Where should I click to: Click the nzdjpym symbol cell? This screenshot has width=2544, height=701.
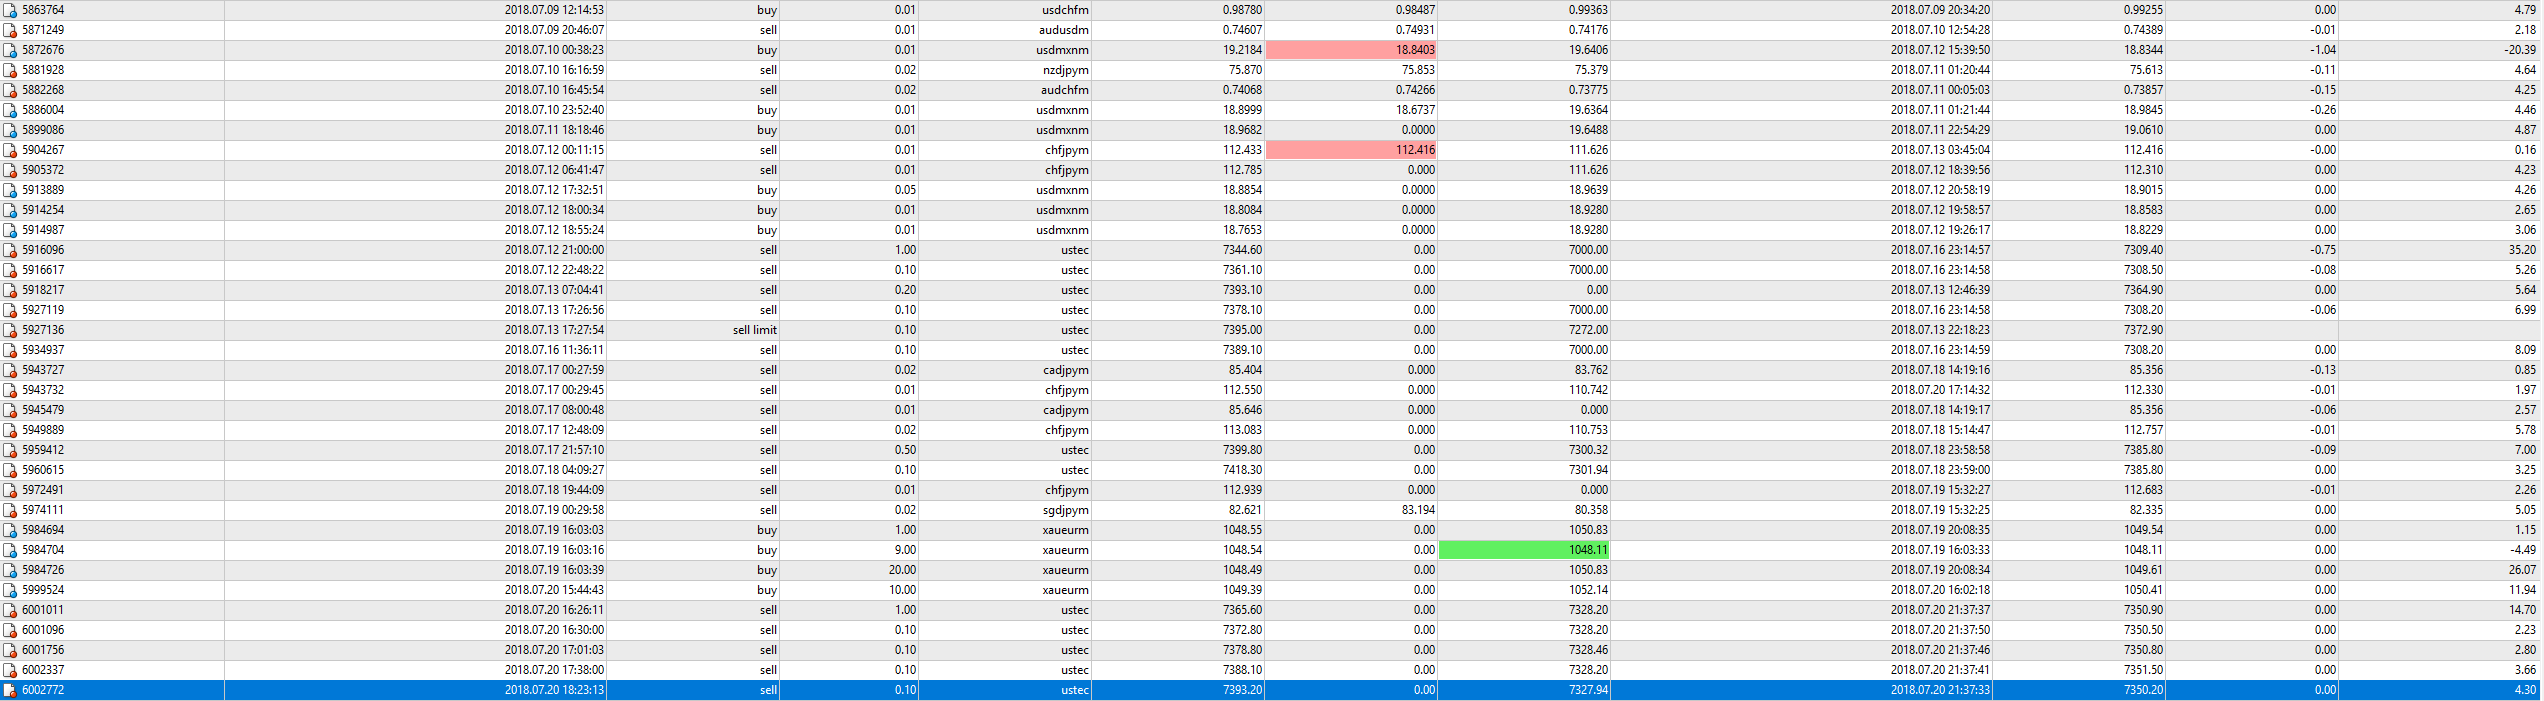pyautogui.click(x=1066, y=70)
